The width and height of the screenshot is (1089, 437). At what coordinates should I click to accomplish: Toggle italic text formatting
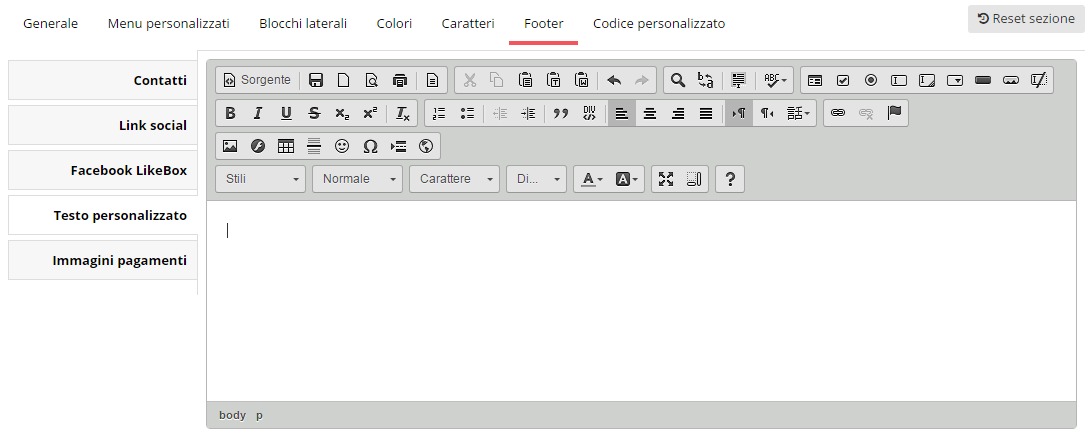(x=258, y=113)
